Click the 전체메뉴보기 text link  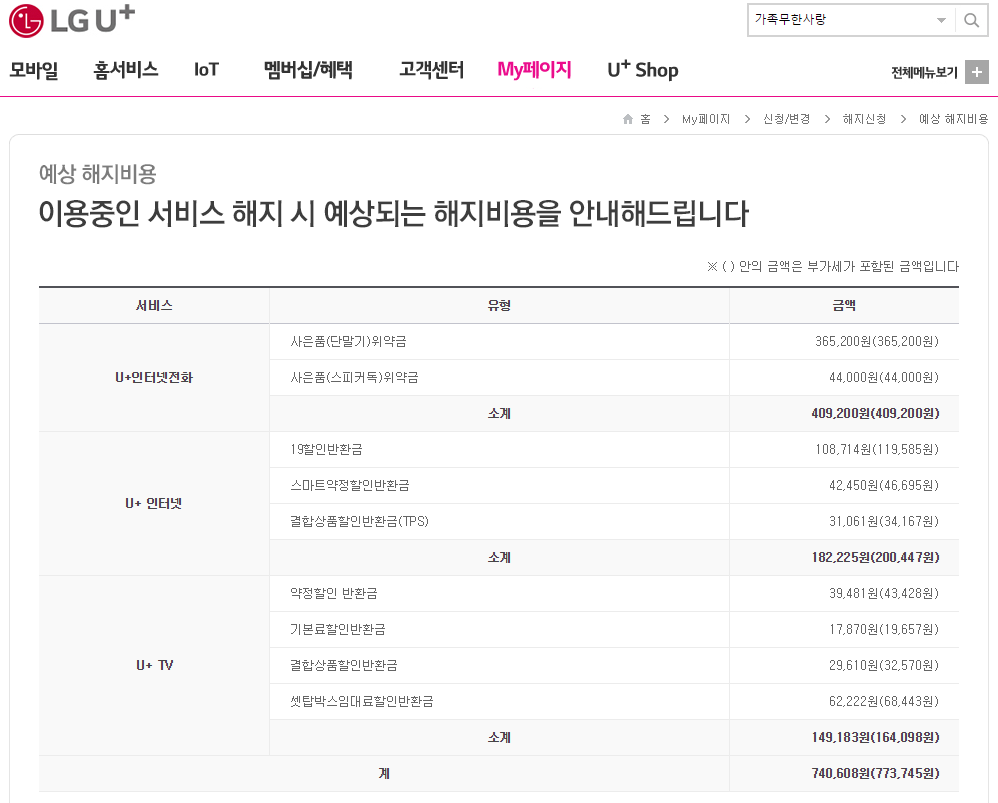click(x=924, y=72)
